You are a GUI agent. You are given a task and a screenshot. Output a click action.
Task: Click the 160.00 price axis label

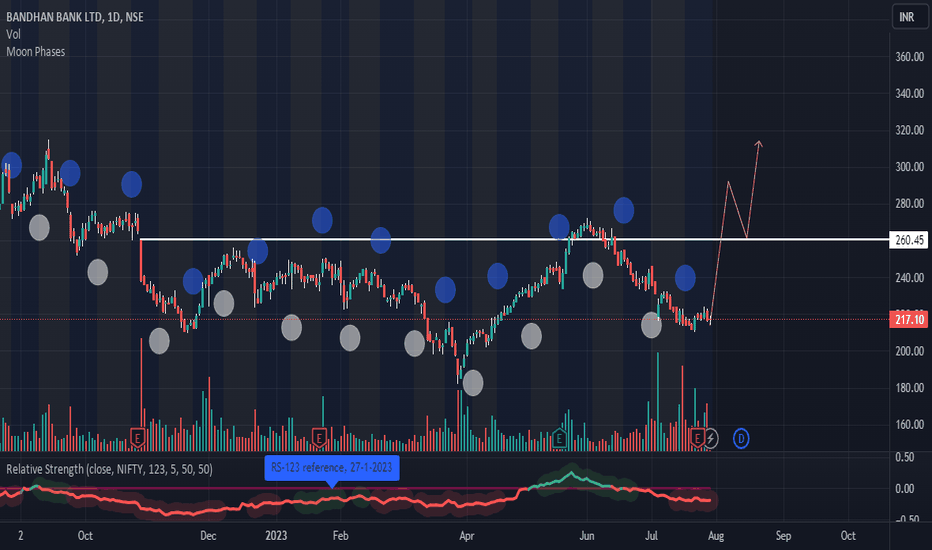909,425
